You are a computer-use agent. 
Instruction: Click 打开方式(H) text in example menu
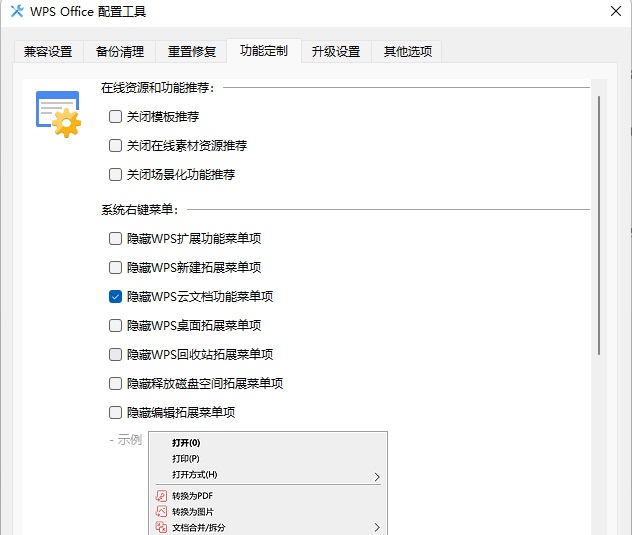pos(195,475)
